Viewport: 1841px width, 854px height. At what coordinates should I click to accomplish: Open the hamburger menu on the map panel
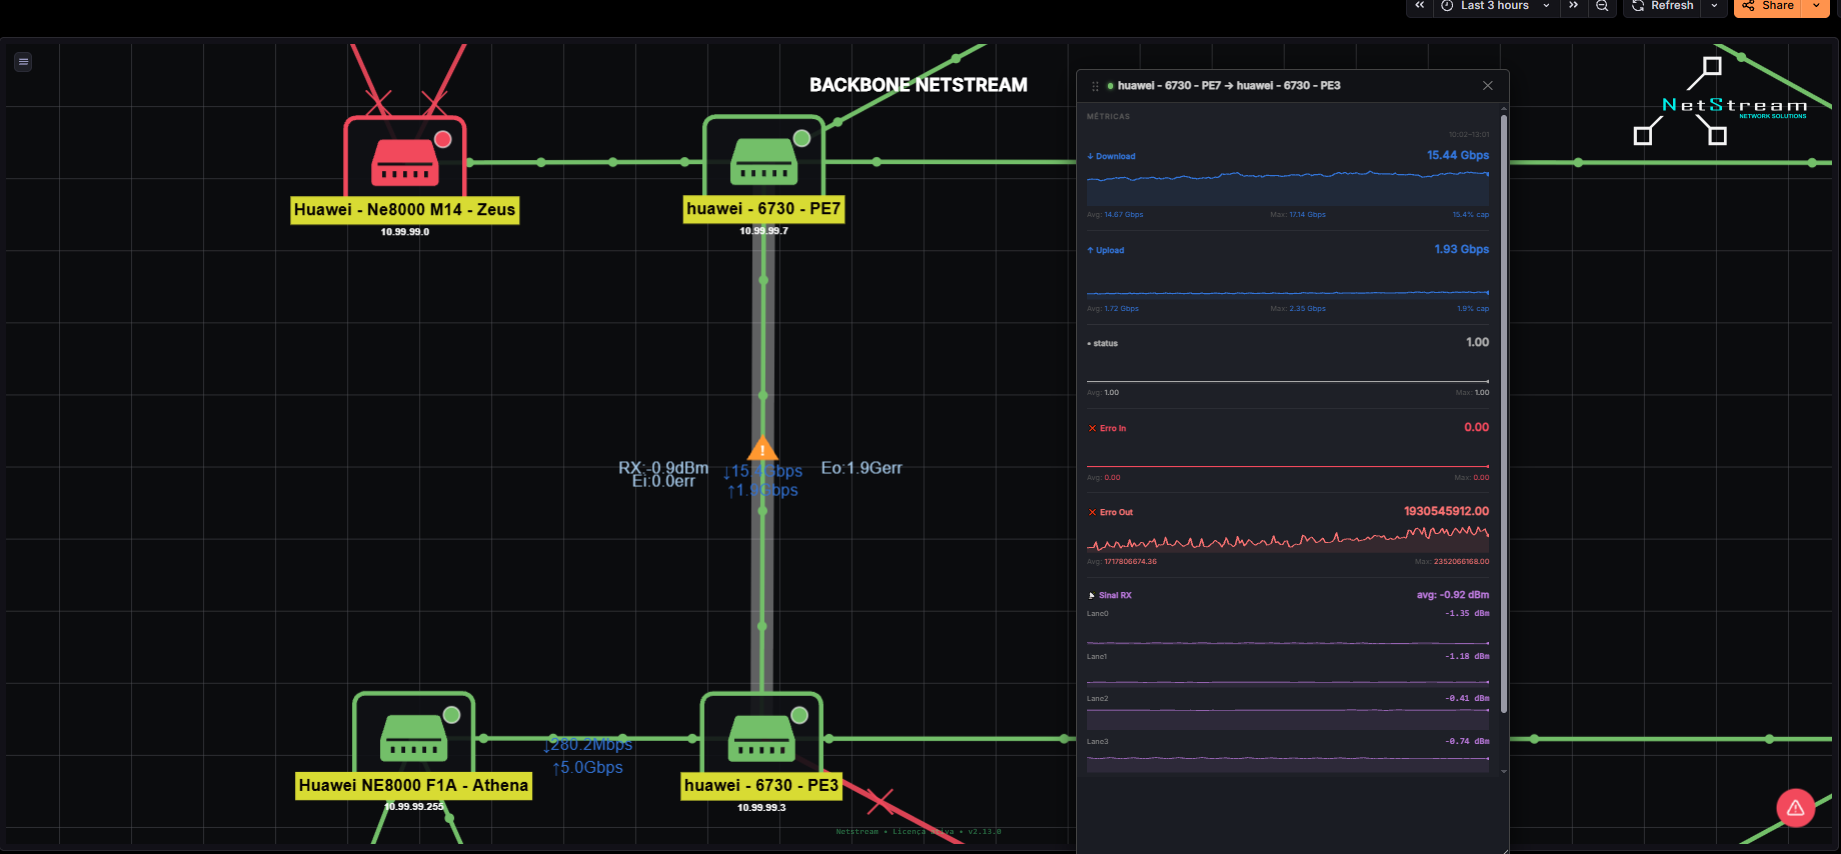[x=23, y=62]
